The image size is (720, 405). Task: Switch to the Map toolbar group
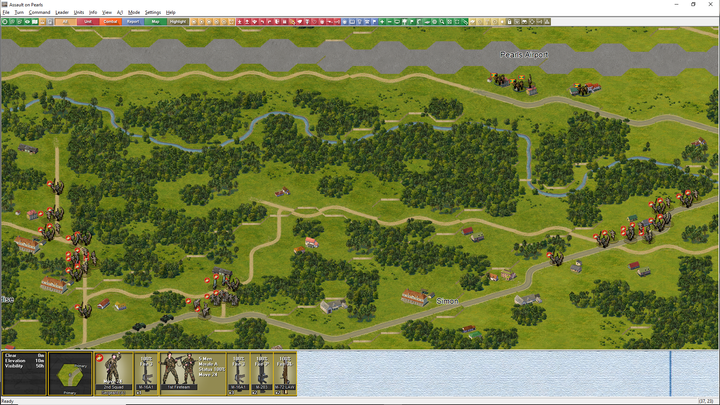pos(155,22)
